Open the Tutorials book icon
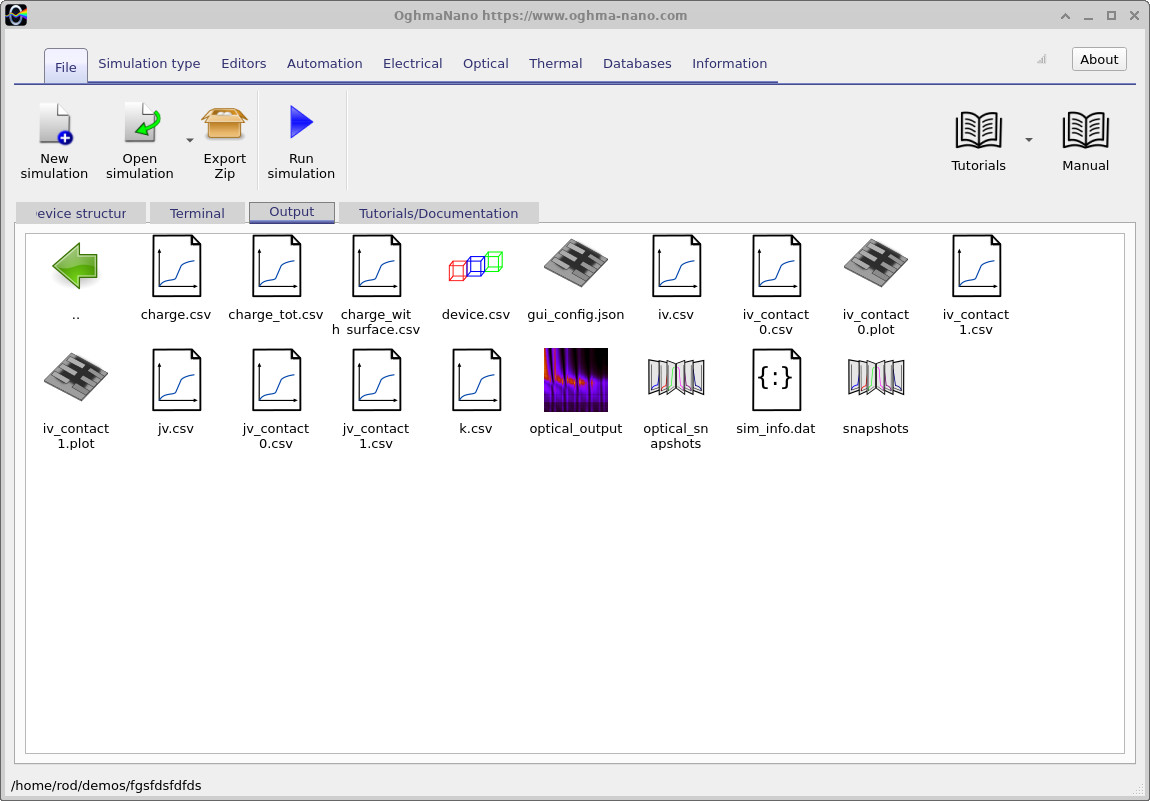The height and width of the screenshot is (801, 1150). 978,131
